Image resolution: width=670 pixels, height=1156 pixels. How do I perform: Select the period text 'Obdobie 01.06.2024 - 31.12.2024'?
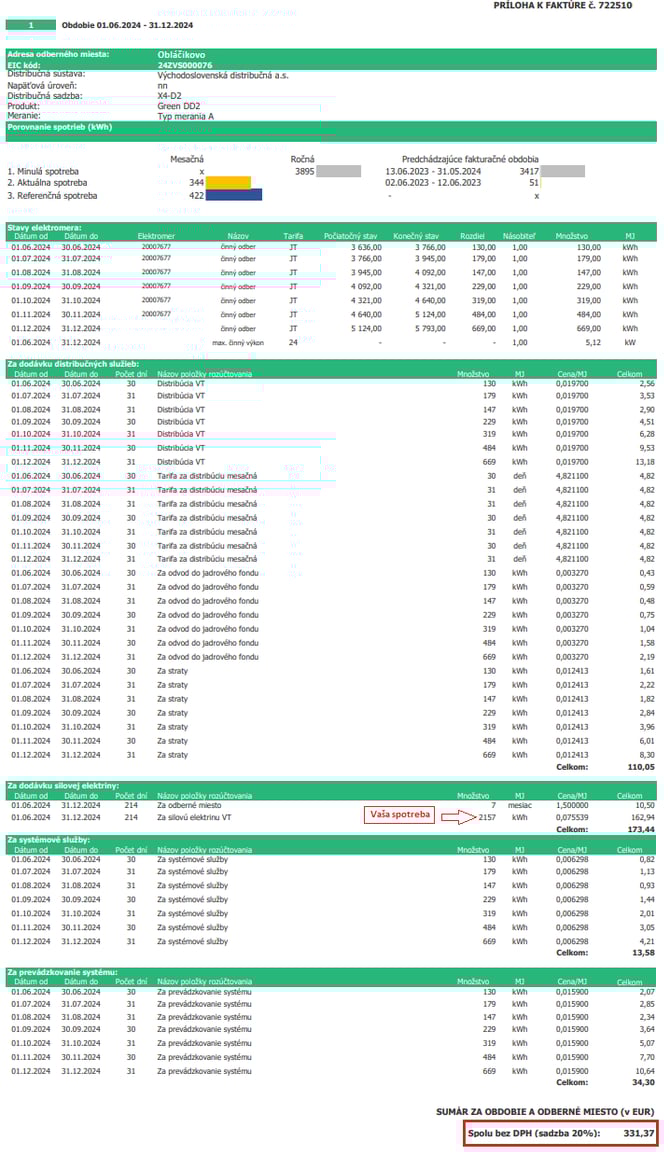point(128,25)
